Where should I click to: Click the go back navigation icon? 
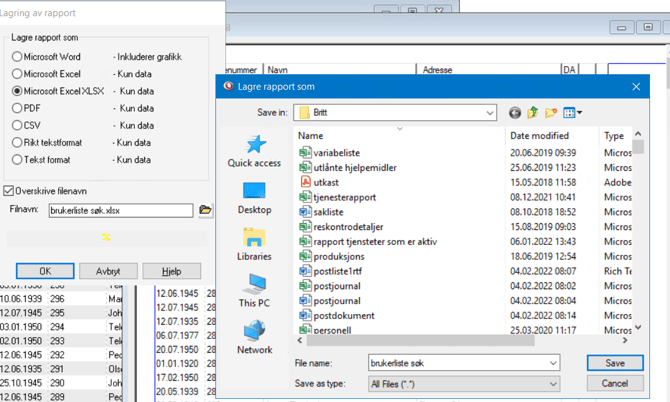point(514,113)
